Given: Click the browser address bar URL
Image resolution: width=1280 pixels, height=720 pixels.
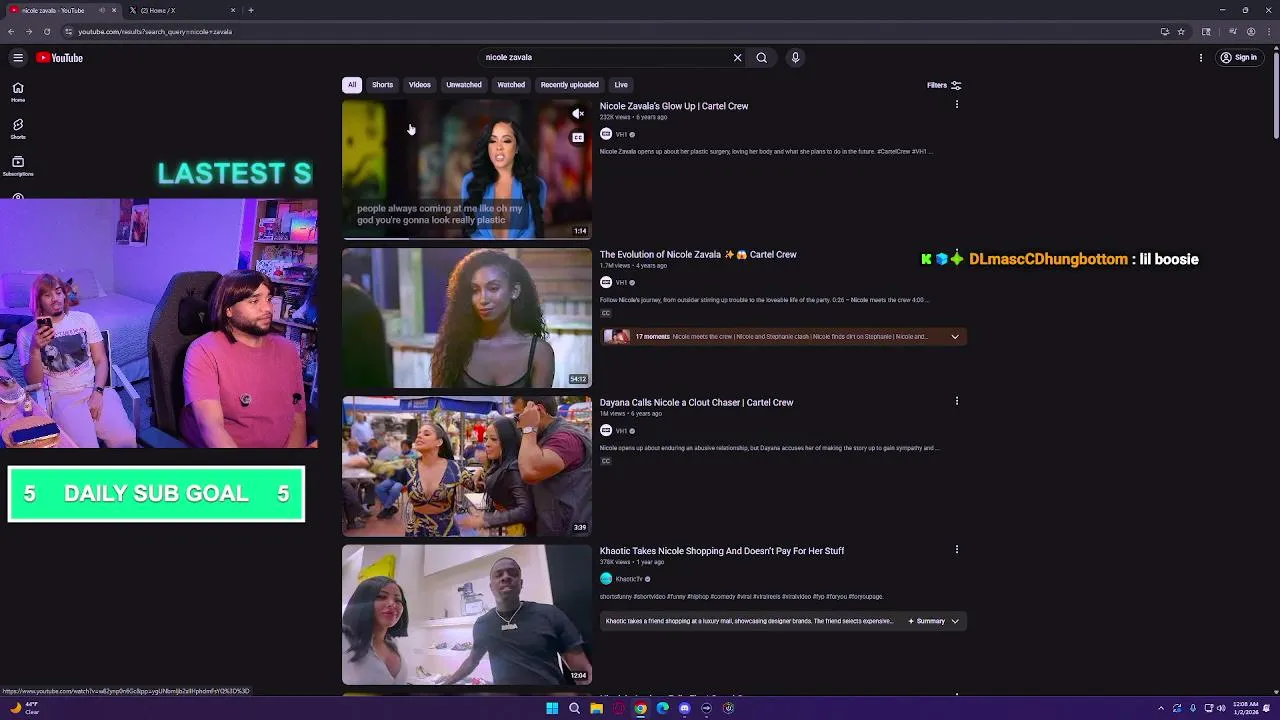Looking at the screenshot, I should pos(155,31).
